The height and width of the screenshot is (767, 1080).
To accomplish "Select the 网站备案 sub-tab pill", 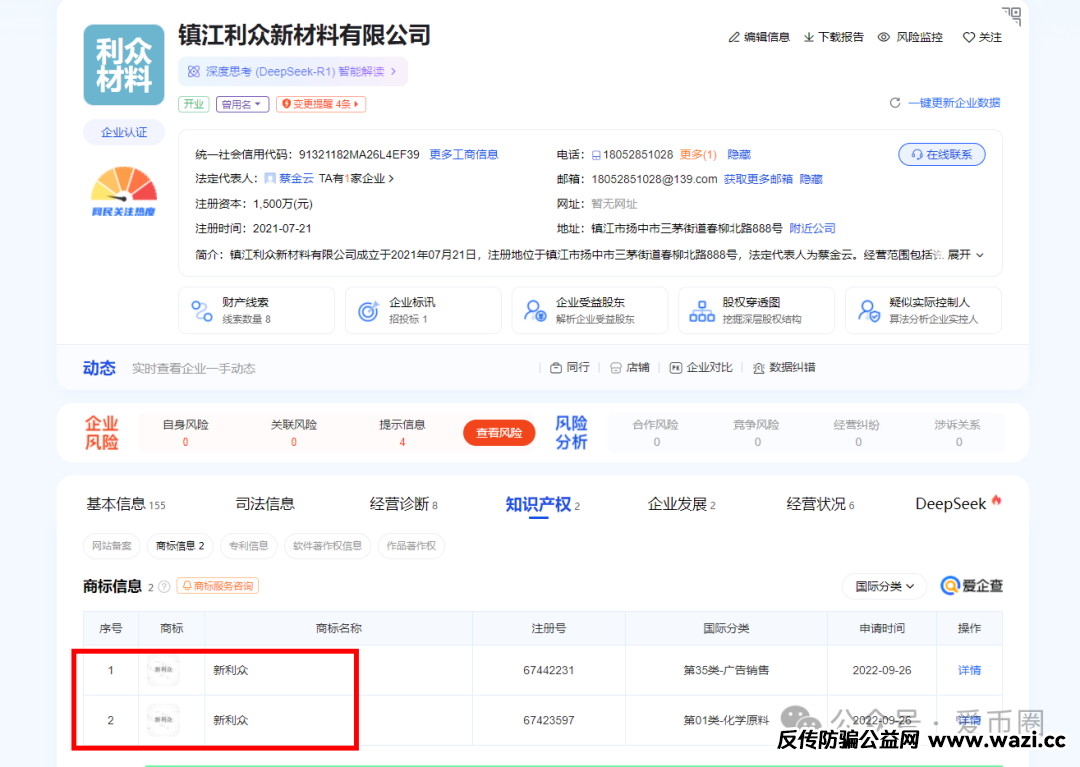I will pyautogui.click(x=112, y=545).
